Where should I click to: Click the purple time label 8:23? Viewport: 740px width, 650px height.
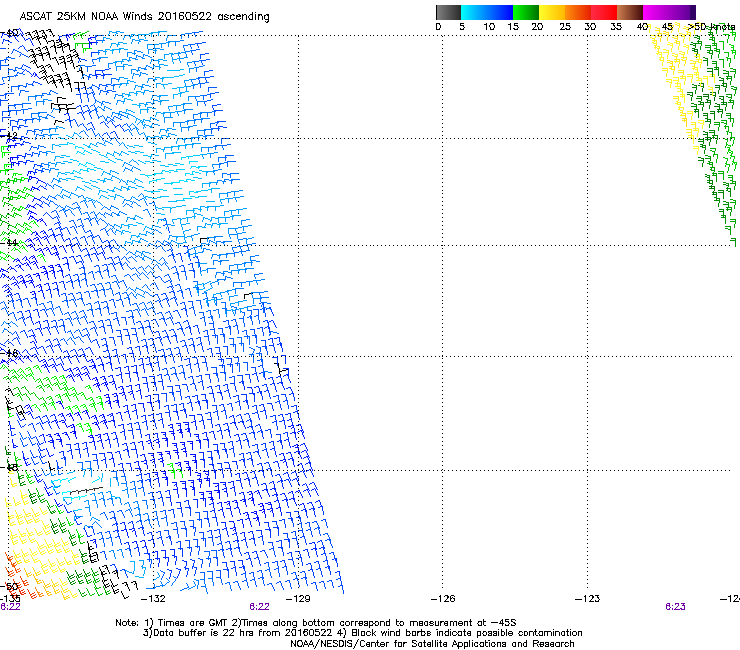pyautogui.click(x=675, y=607)
